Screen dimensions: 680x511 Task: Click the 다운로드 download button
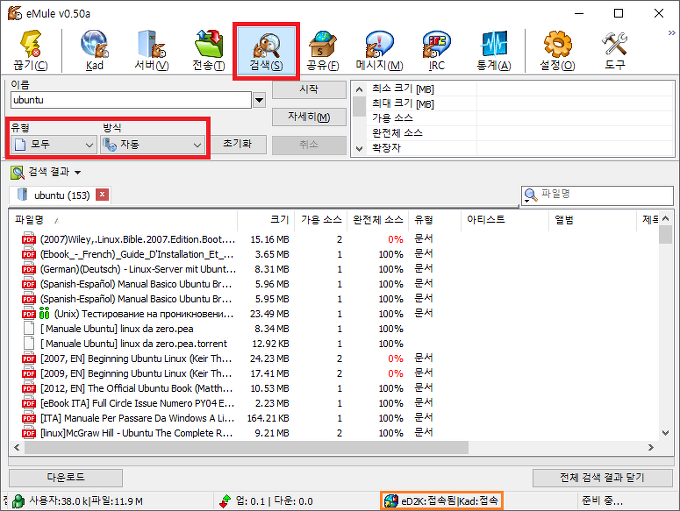pos(66,477)
